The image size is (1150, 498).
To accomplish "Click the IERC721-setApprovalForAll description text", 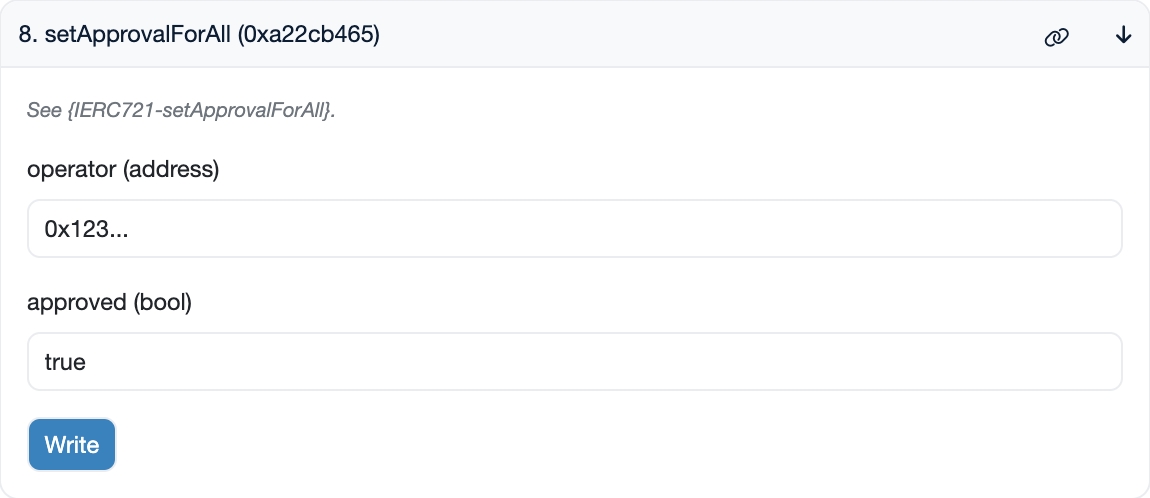I will point(181,110).
